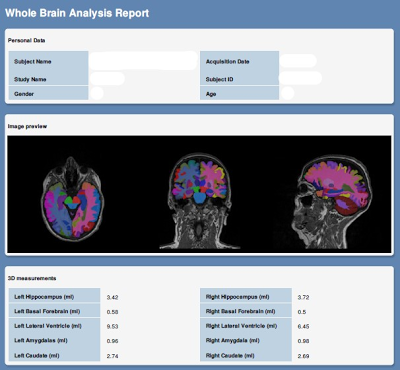Select the Acquisition Date label cell
The height and width of the screenshot is (370, 400).
[239, 61]
